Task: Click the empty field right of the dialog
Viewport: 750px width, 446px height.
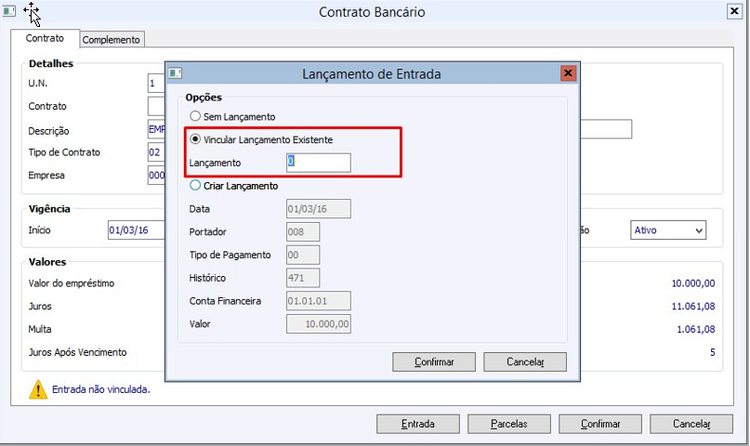Action: pyautogui.click(x=606, y=129)
